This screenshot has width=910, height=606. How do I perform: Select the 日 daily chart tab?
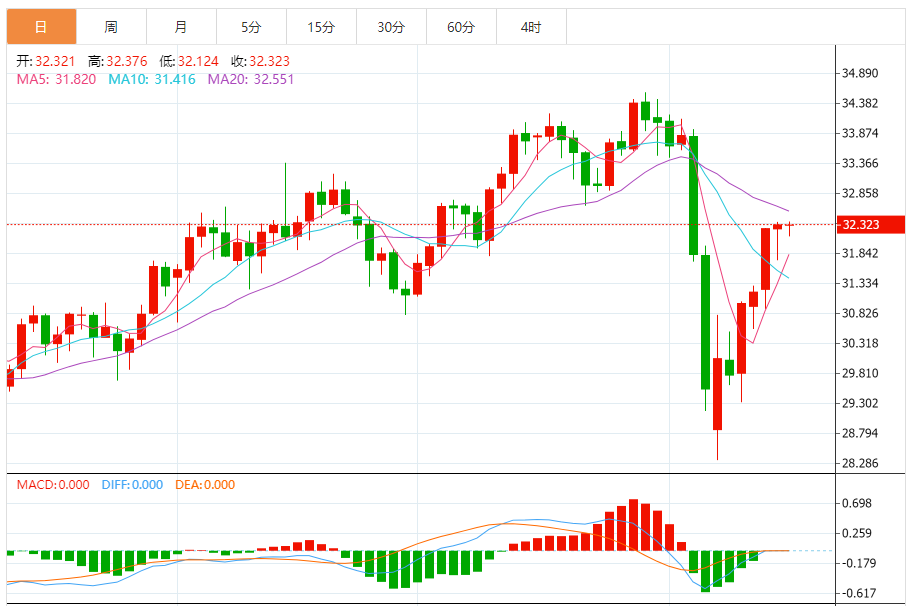(x=41, y=27)
